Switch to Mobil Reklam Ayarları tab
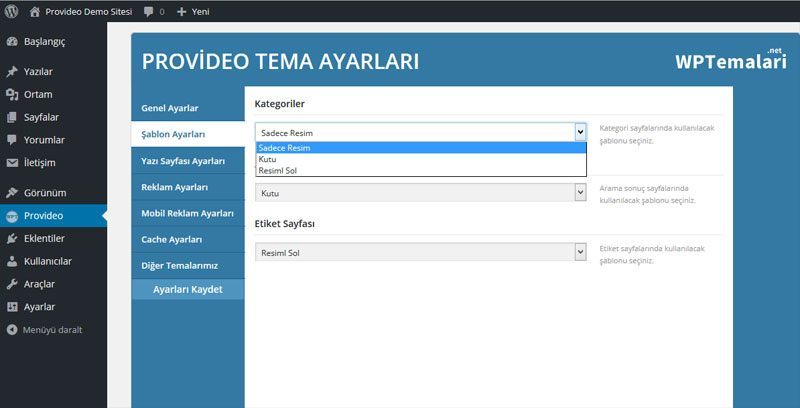This screenshot has width=800, height=408. click(x=188, y=213)
